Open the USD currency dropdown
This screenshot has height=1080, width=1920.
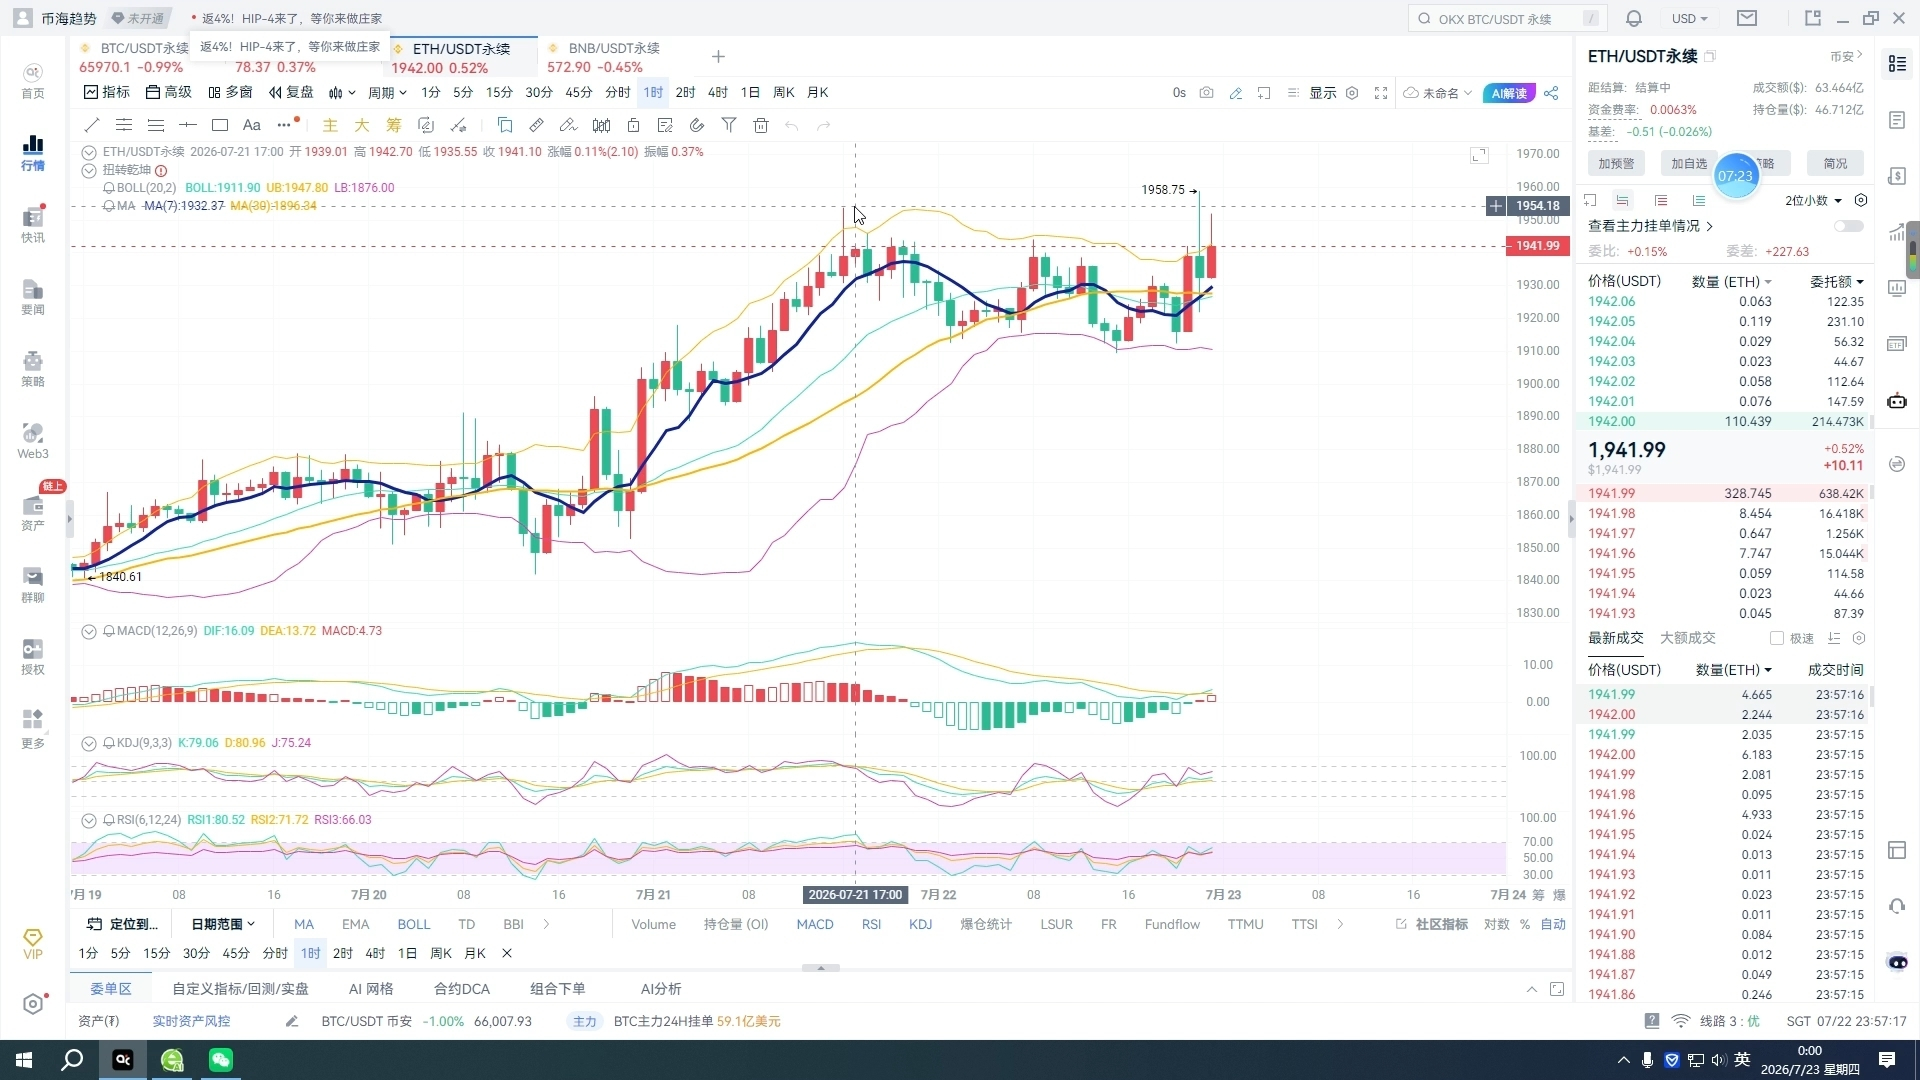point(1690,18)
